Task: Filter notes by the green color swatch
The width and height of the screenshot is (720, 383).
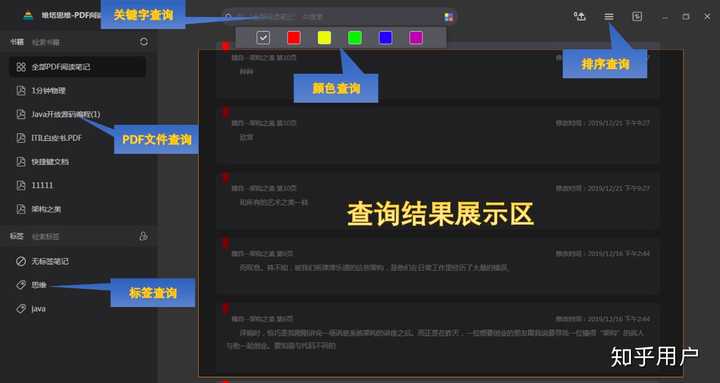Action: 354,38
